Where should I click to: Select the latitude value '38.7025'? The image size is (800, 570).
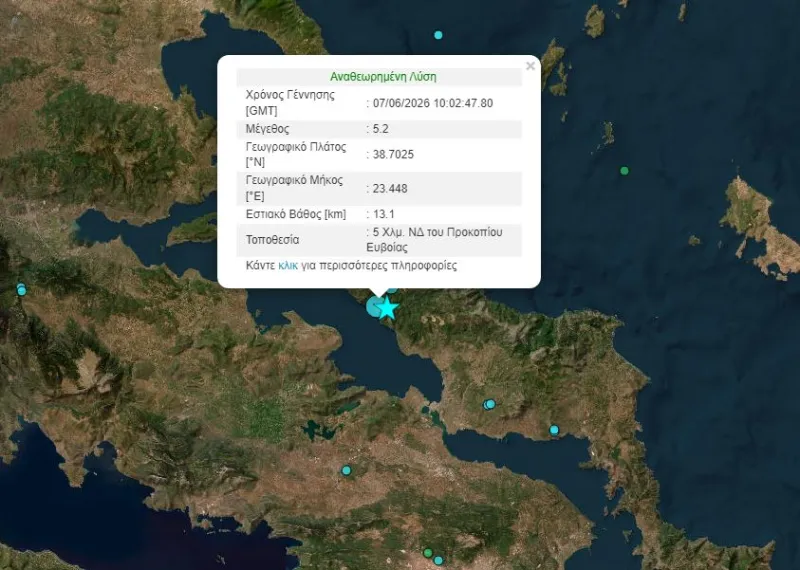393,155
